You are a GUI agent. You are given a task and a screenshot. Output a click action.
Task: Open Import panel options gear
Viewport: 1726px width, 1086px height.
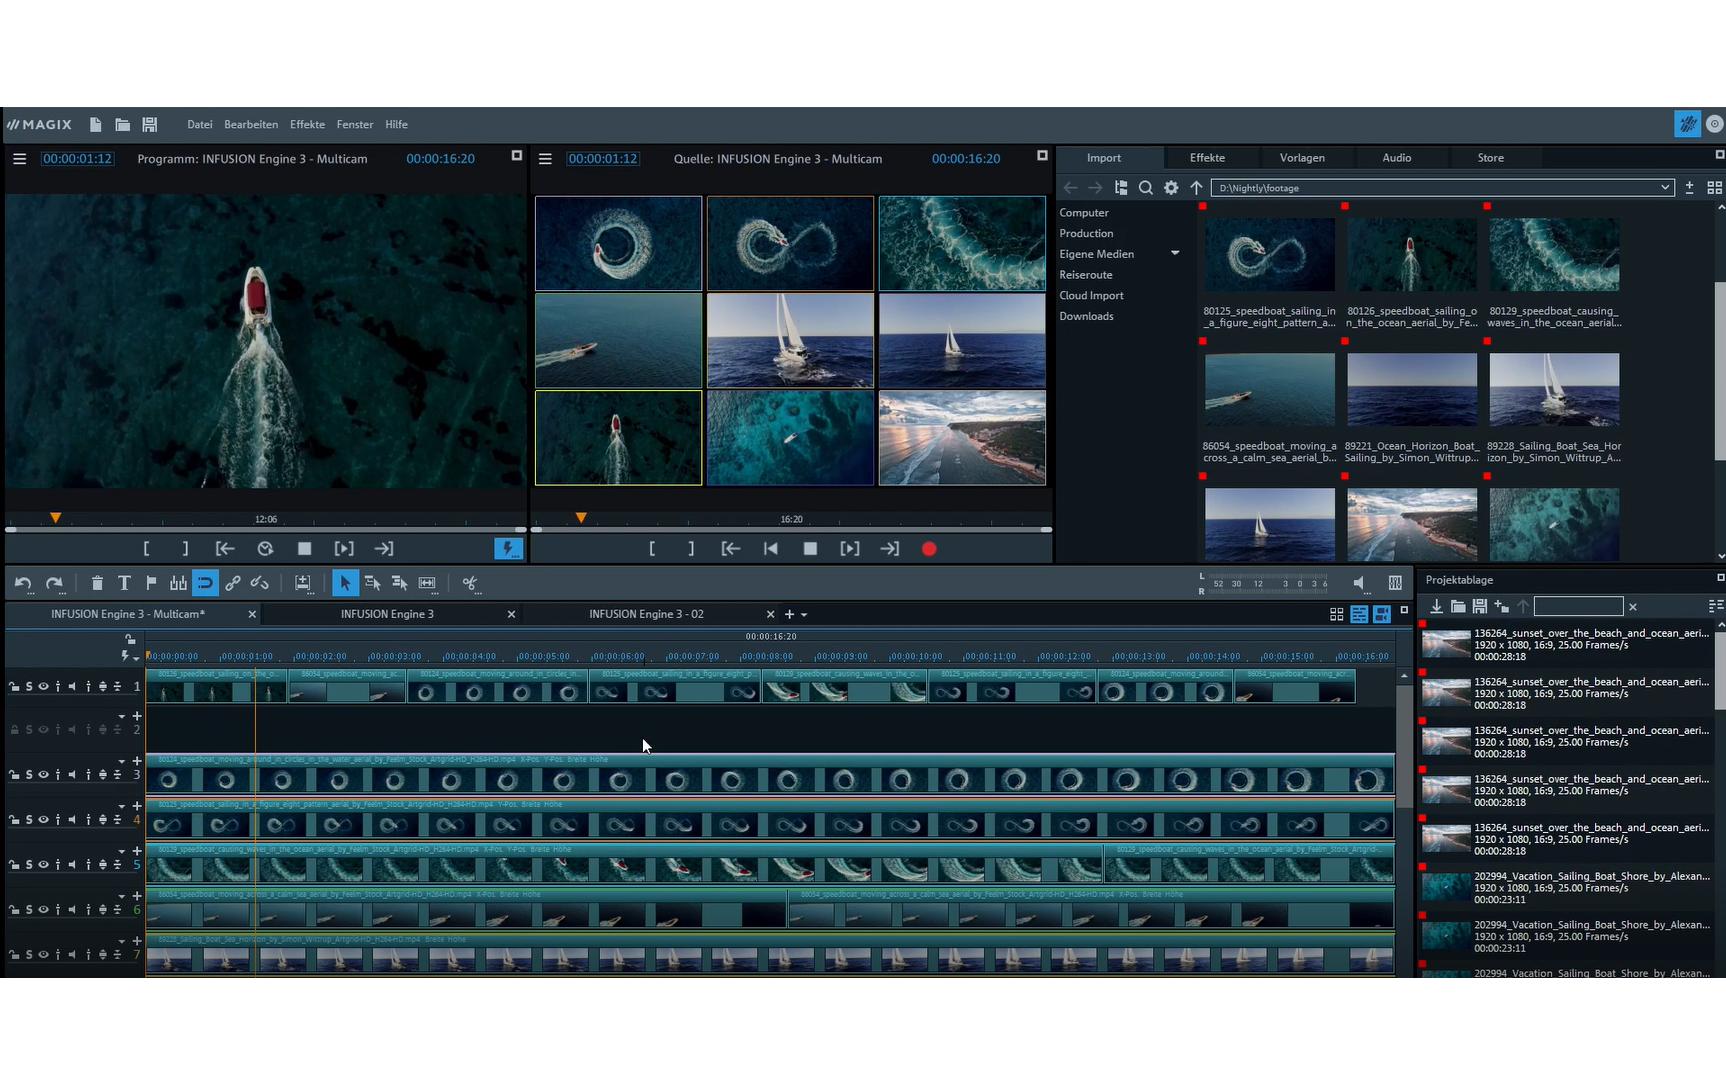pos(1171,188)
